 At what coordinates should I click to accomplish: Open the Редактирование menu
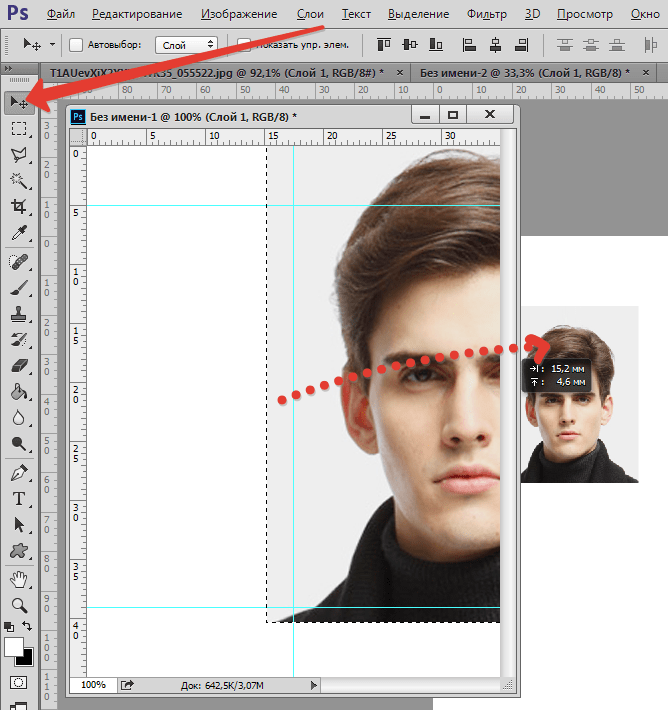[137, 14]
